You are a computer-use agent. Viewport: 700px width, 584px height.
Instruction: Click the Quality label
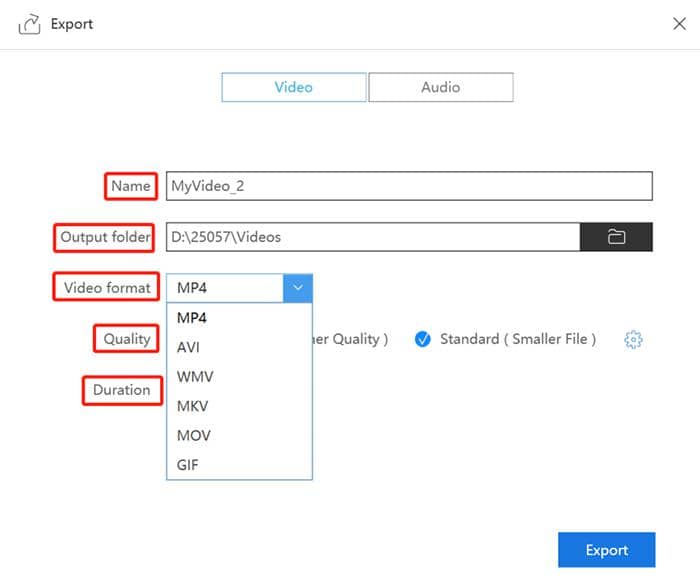click(127, 339)
